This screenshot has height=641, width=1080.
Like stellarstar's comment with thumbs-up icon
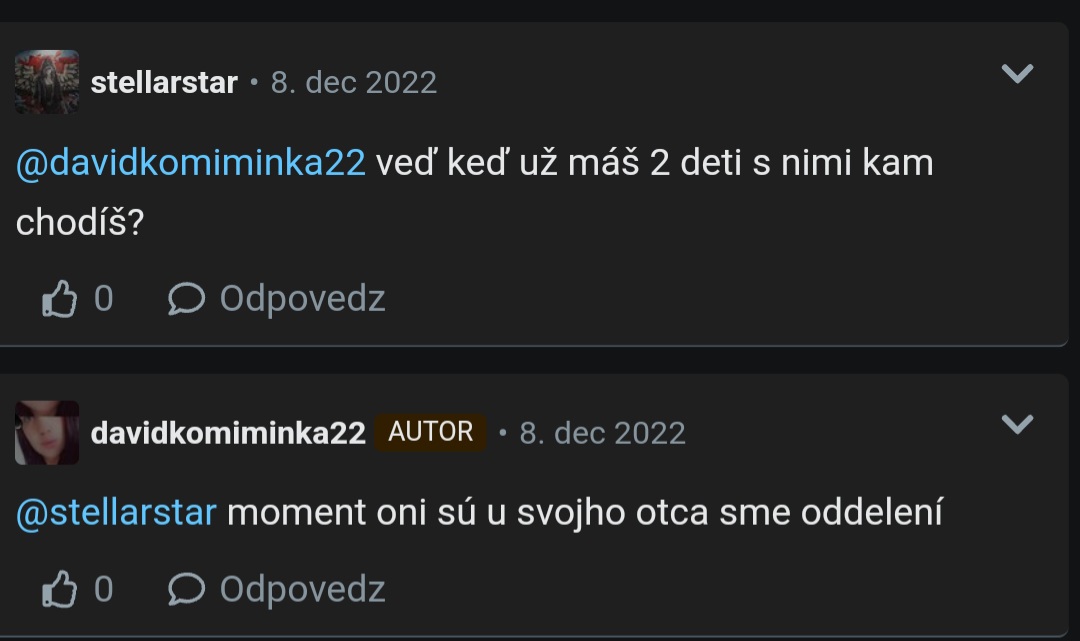pos(59,299)
